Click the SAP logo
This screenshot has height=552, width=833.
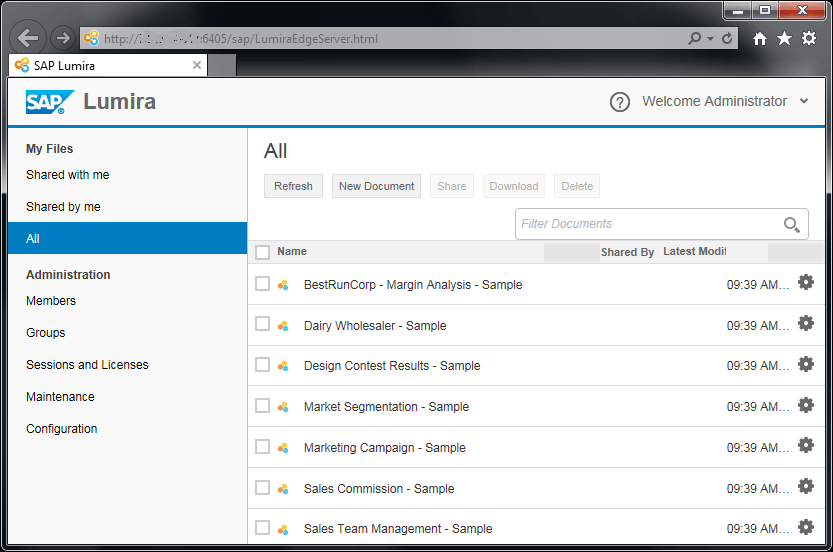pos(50,102)
